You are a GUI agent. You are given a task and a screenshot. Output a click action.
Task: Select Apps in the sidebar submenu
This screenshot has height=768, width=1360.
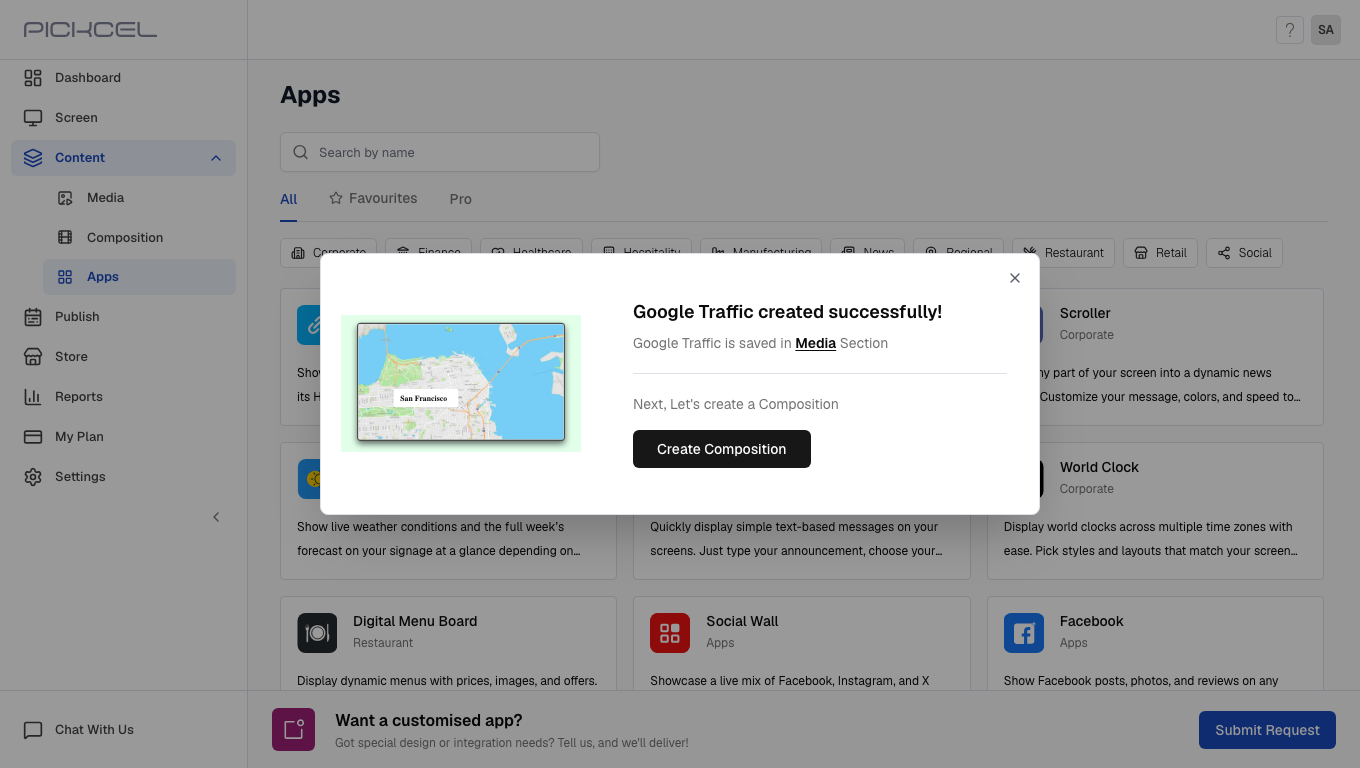click(x=140, y=277)
